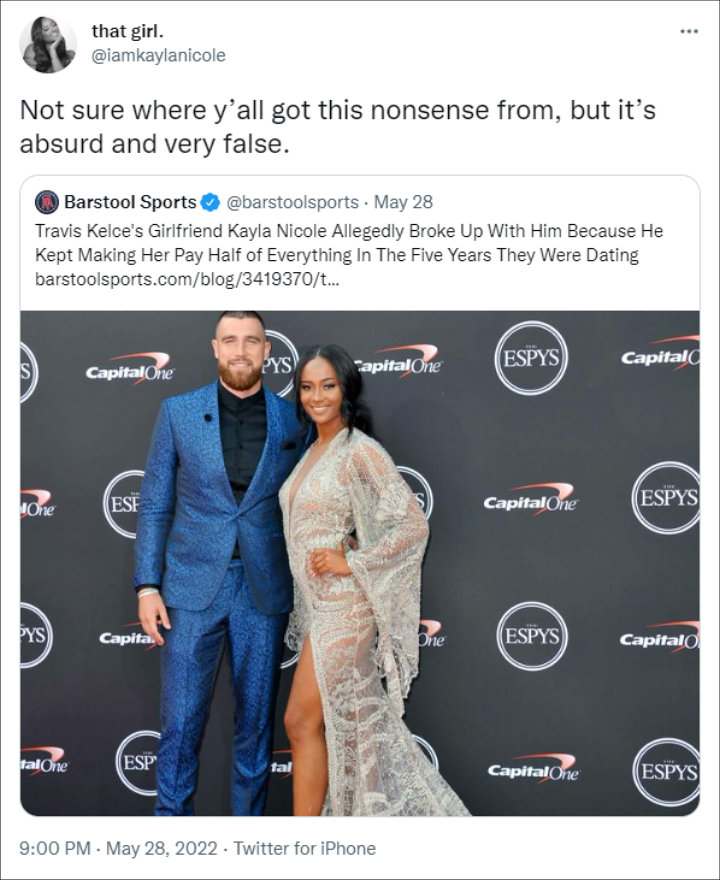
Task: Select the main tweet text
Action: [338, 127]
